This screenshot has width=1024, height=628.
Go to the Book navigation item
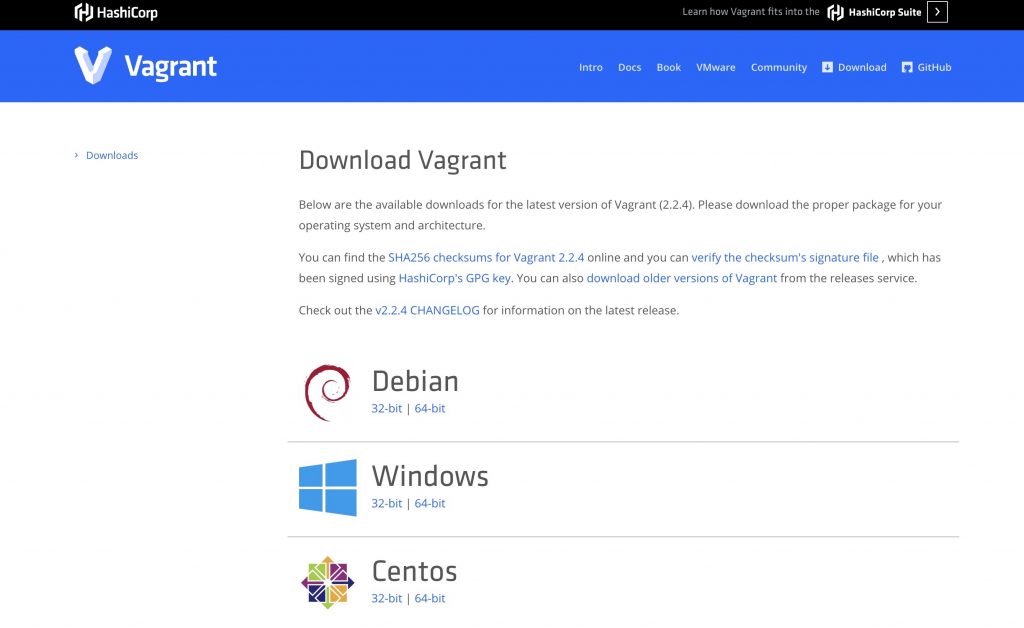[x=669, y=67]
